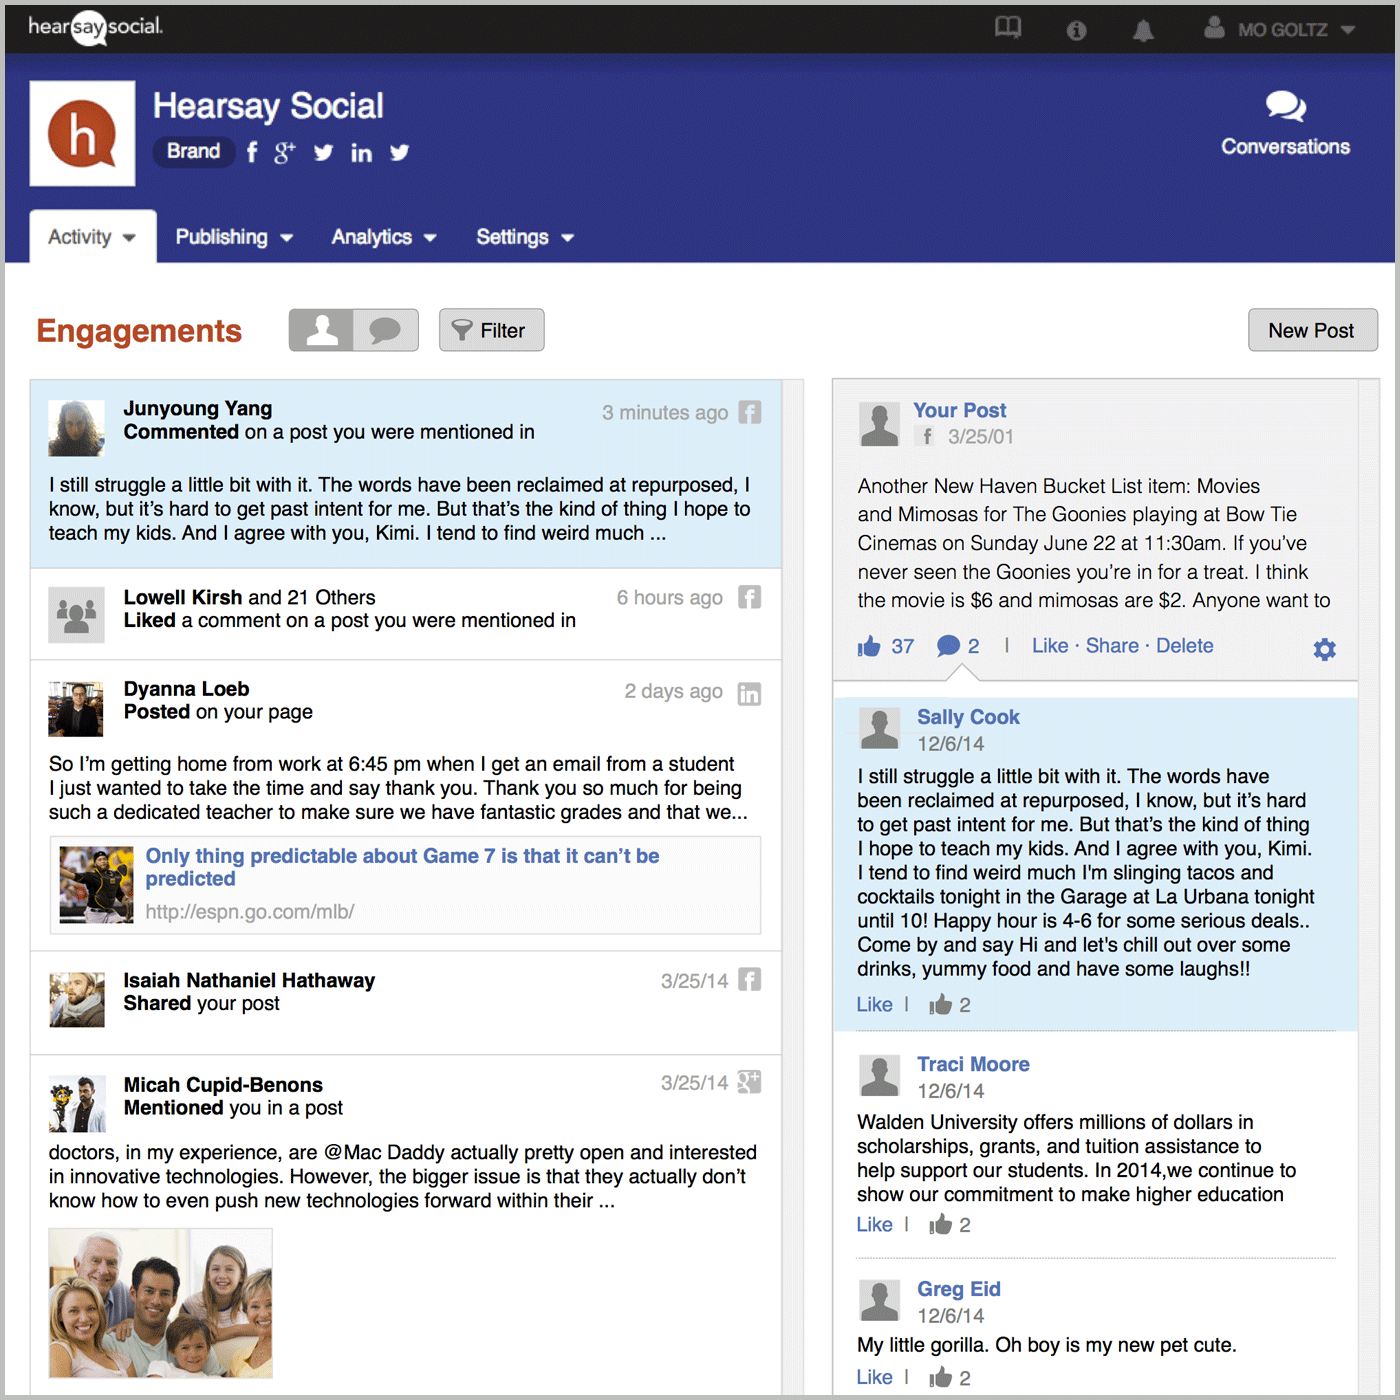This screenshot has height=1400, width=1400.
Task: Click Facebook icon on Lowell Kirsh engagement
Action: click(750, 597)
